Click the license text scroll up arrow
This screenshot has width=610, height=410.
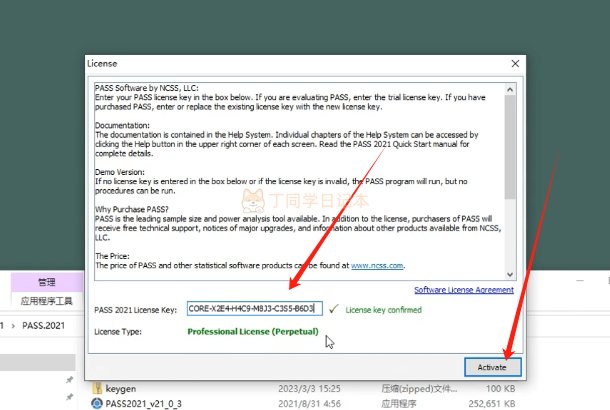click(x=510, y=89)
